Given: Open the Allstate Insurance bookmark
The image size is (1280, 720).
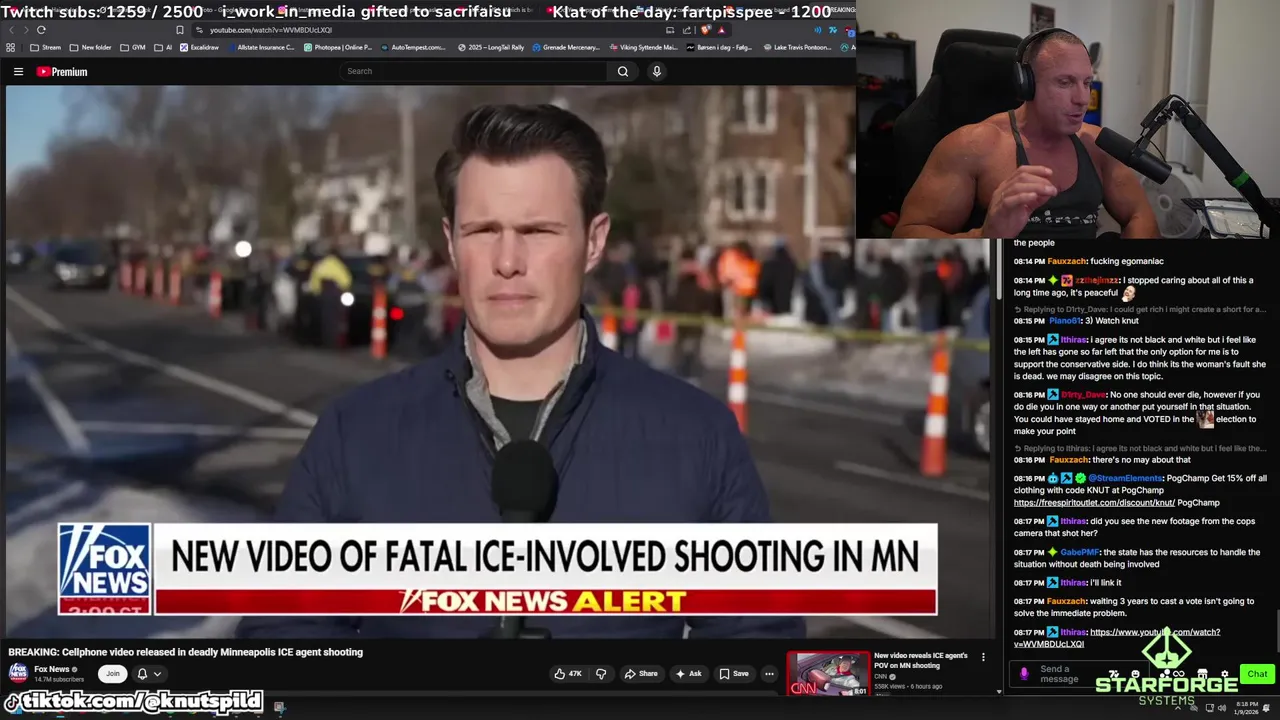Looking at the screenshot, I should 261,47.
